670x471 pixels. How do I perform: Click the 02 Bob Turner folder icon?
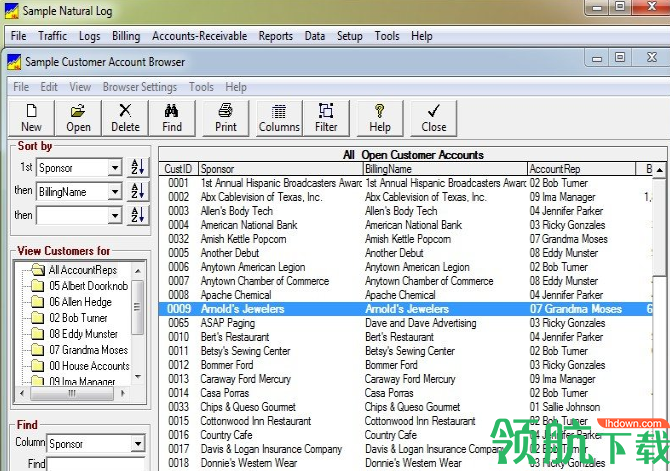coord(38,318)
